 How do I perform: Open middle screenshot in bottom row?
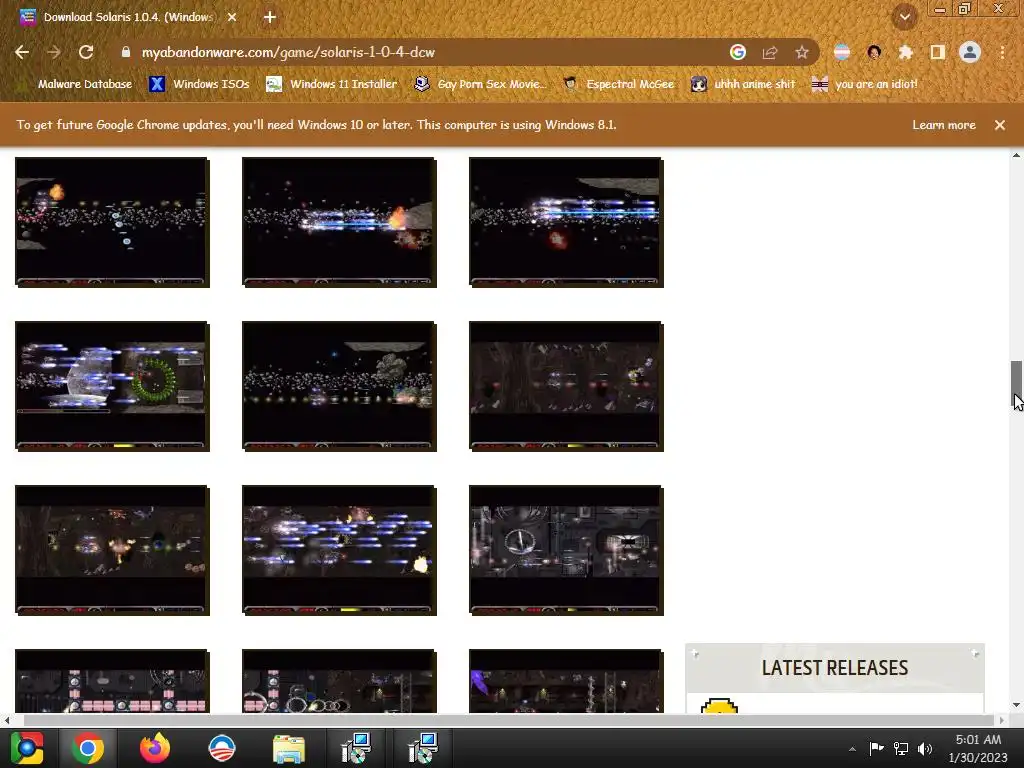click(339, 680)
